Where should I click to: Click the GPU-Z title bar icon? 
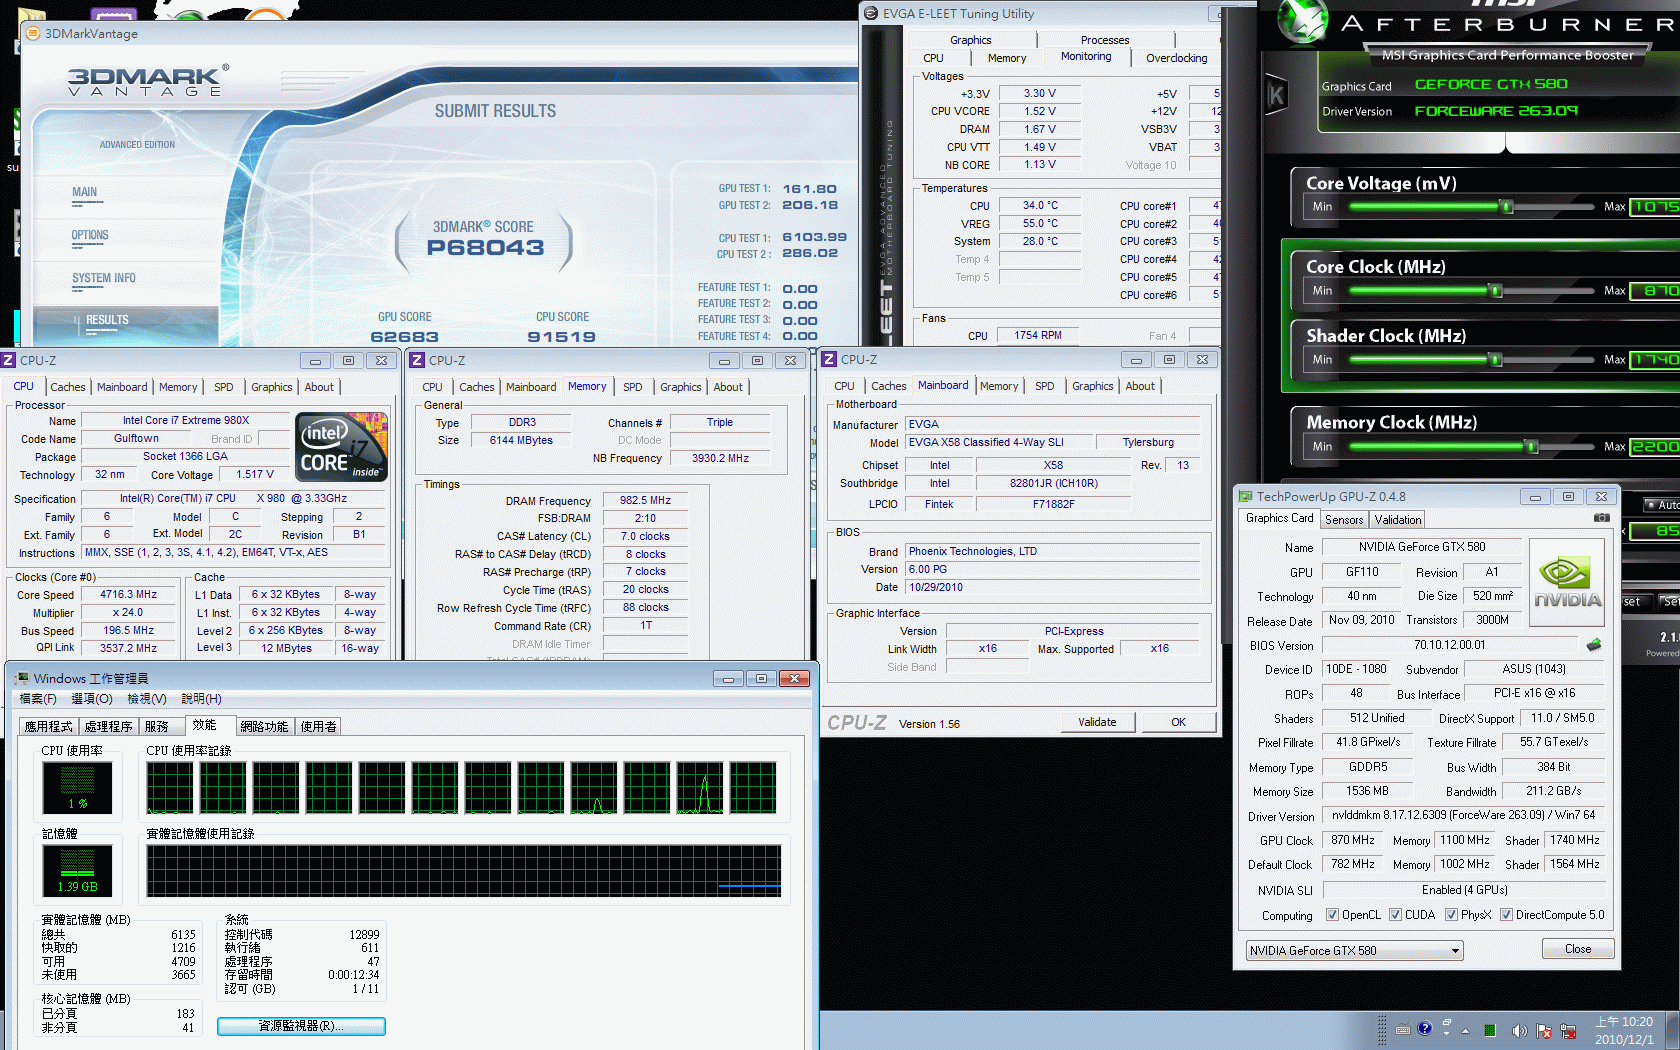point(1246,496)
